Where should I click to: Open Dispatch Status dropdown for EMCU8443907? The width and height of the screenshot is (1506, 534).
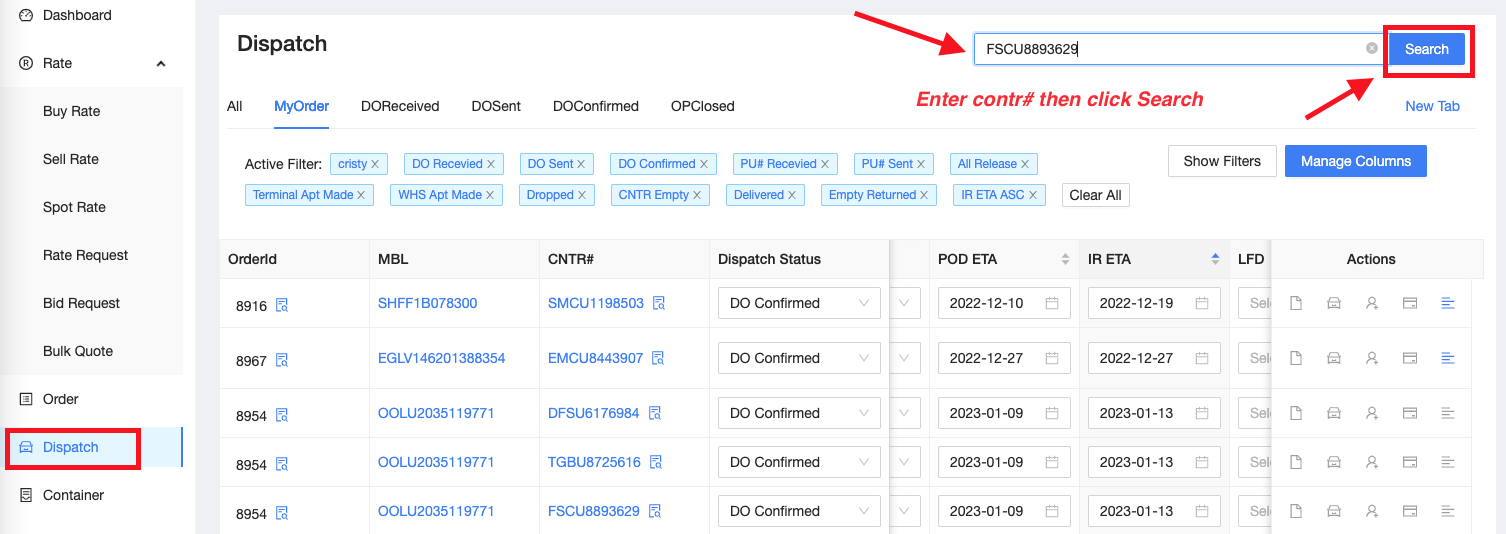pos(799,358)
